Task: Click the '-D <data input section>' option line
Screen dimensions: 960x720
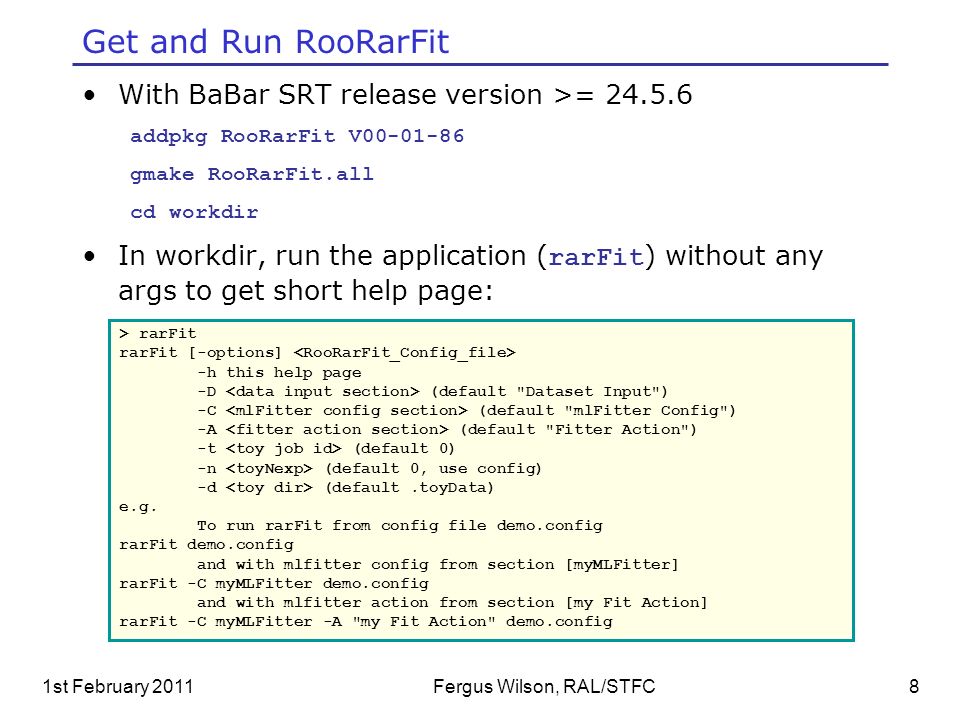Action: [x=432, y=392]
